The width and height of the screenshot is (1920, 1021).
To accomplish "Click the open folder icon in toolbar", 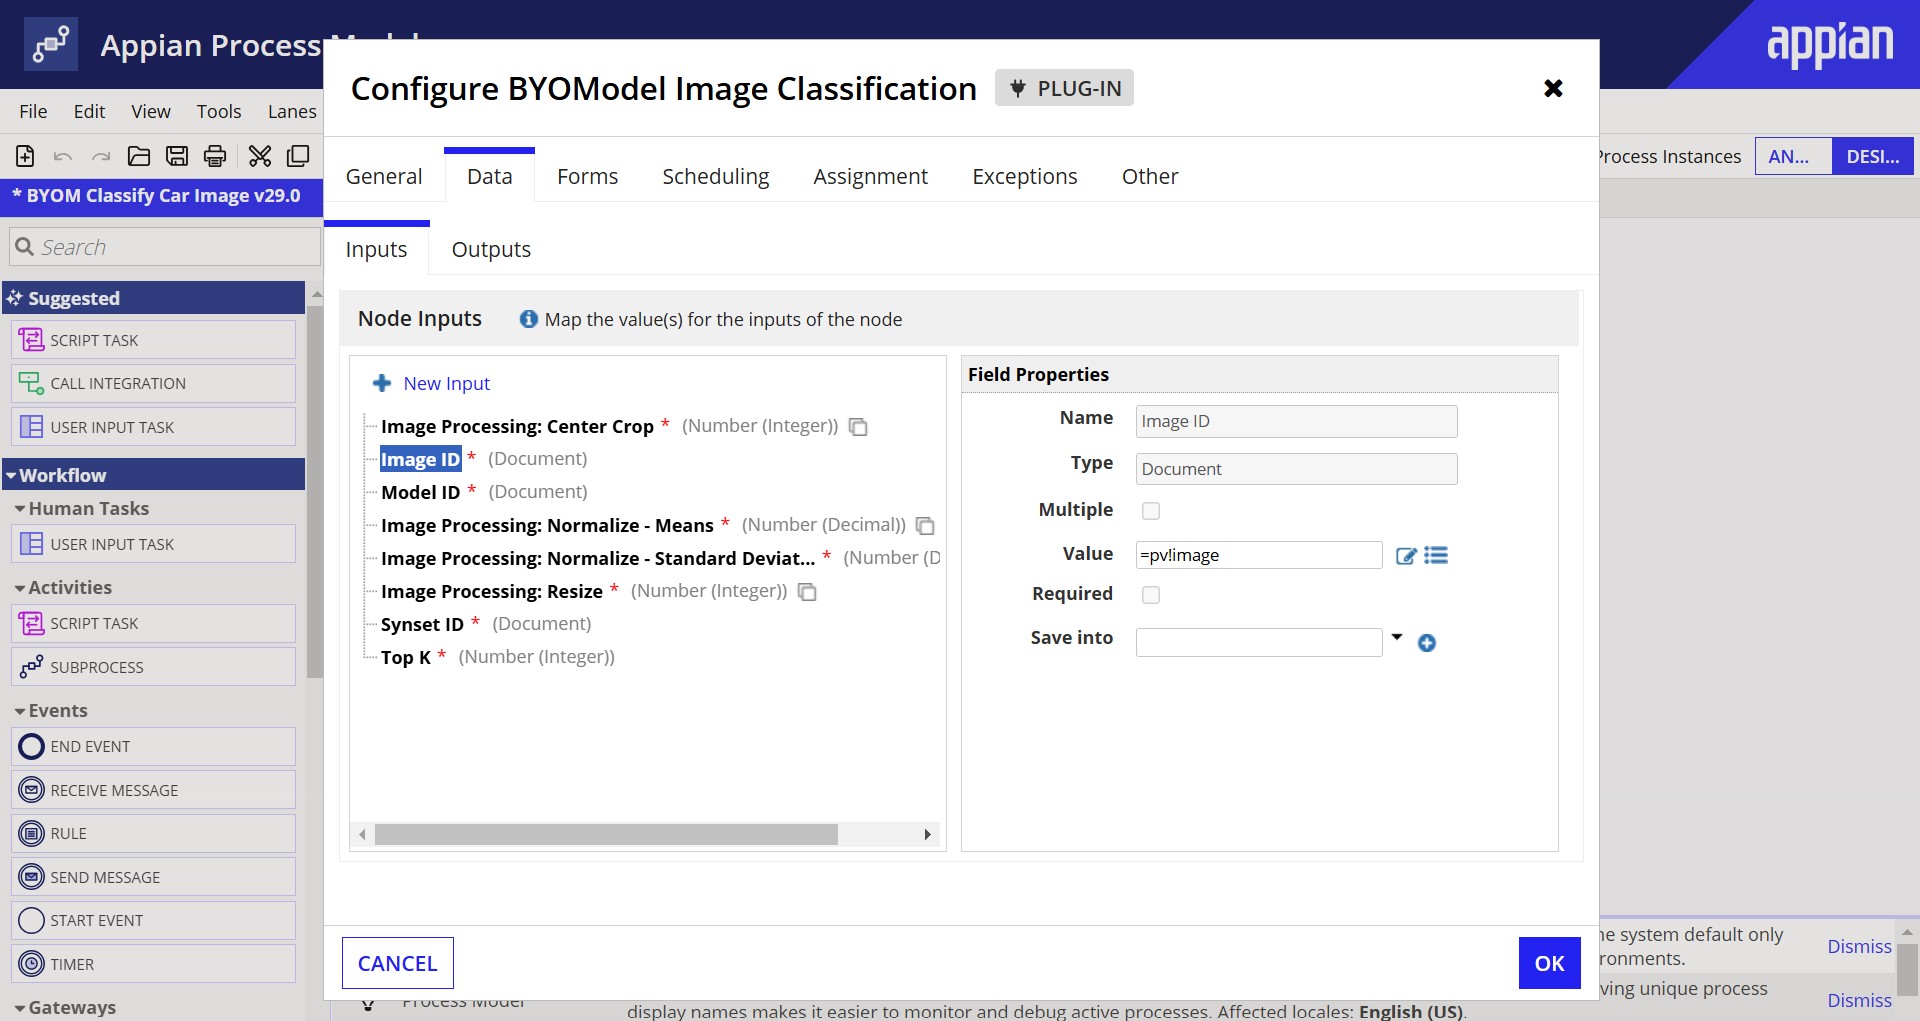I will [139, 156].
